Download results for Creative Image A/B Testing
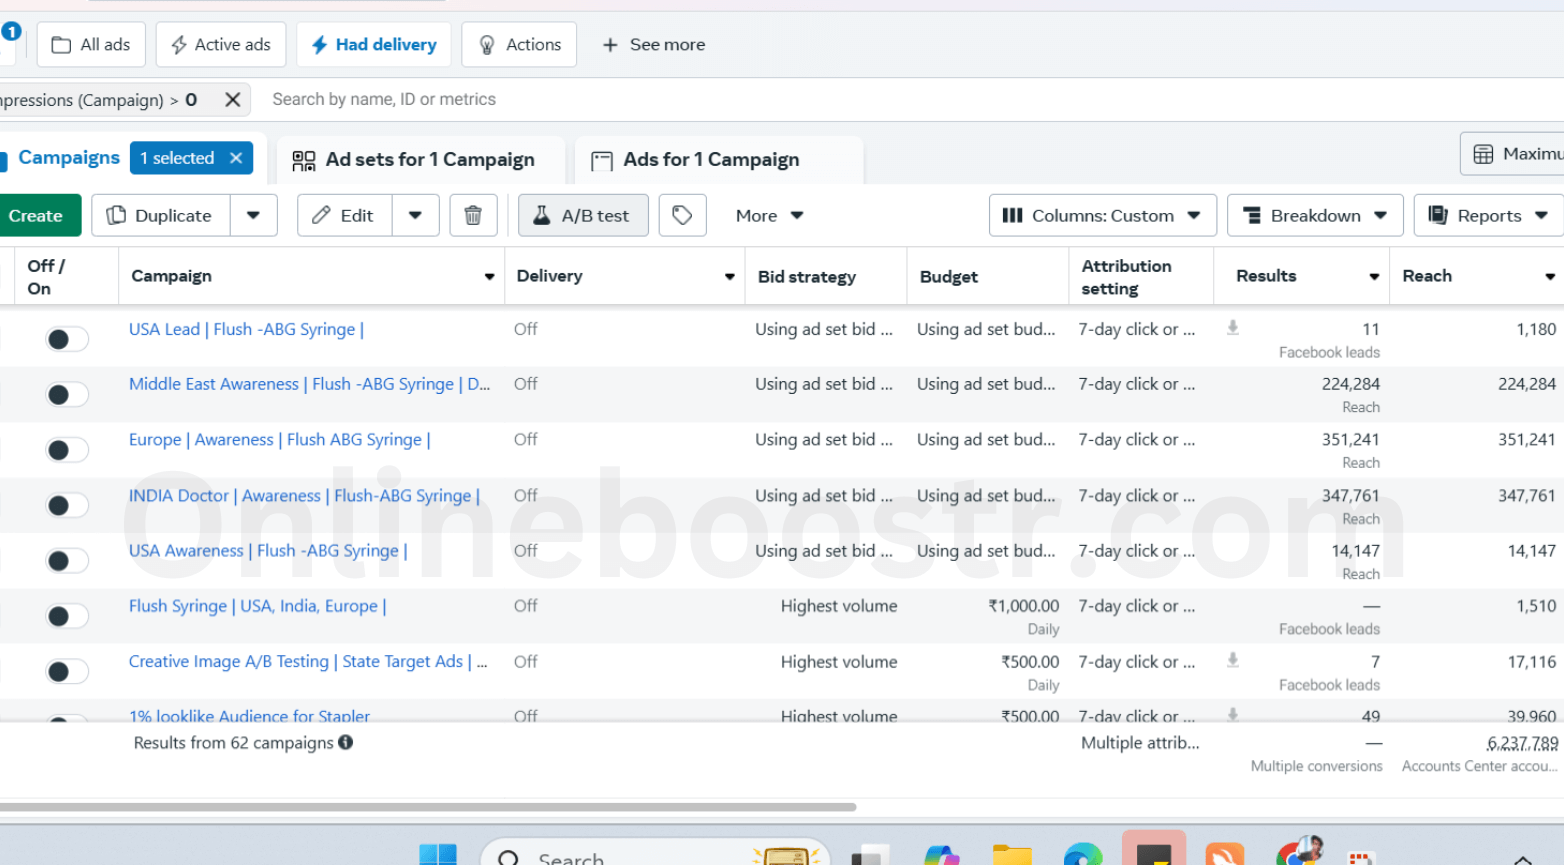Viewport: 1564px width, 865px height. (1233, 660)
